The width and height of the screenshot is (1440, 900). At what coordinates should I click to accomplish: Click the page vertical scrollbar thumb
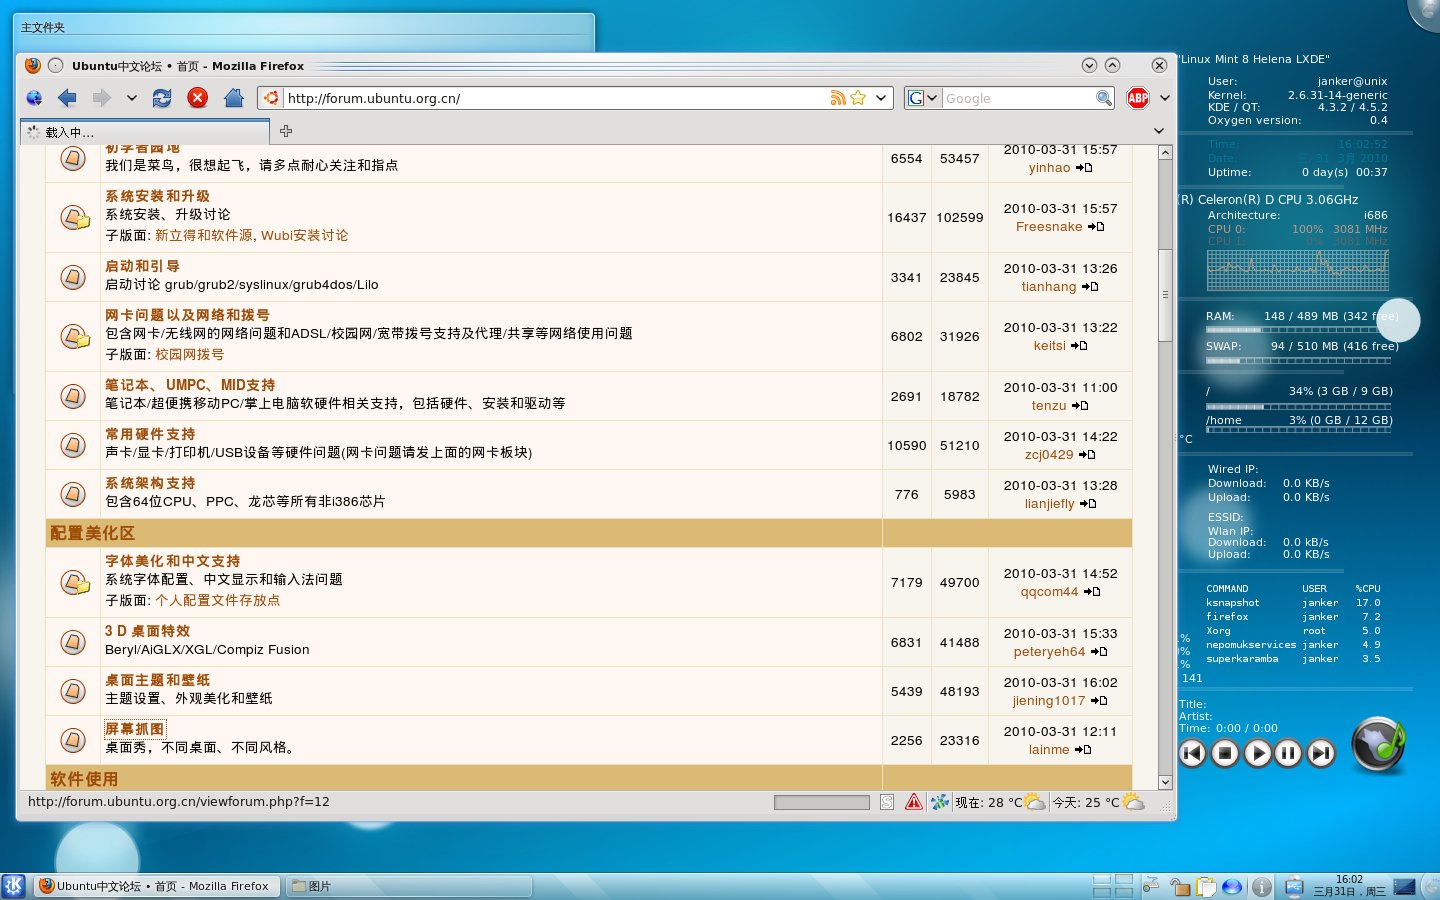(x=1165, y=295)
